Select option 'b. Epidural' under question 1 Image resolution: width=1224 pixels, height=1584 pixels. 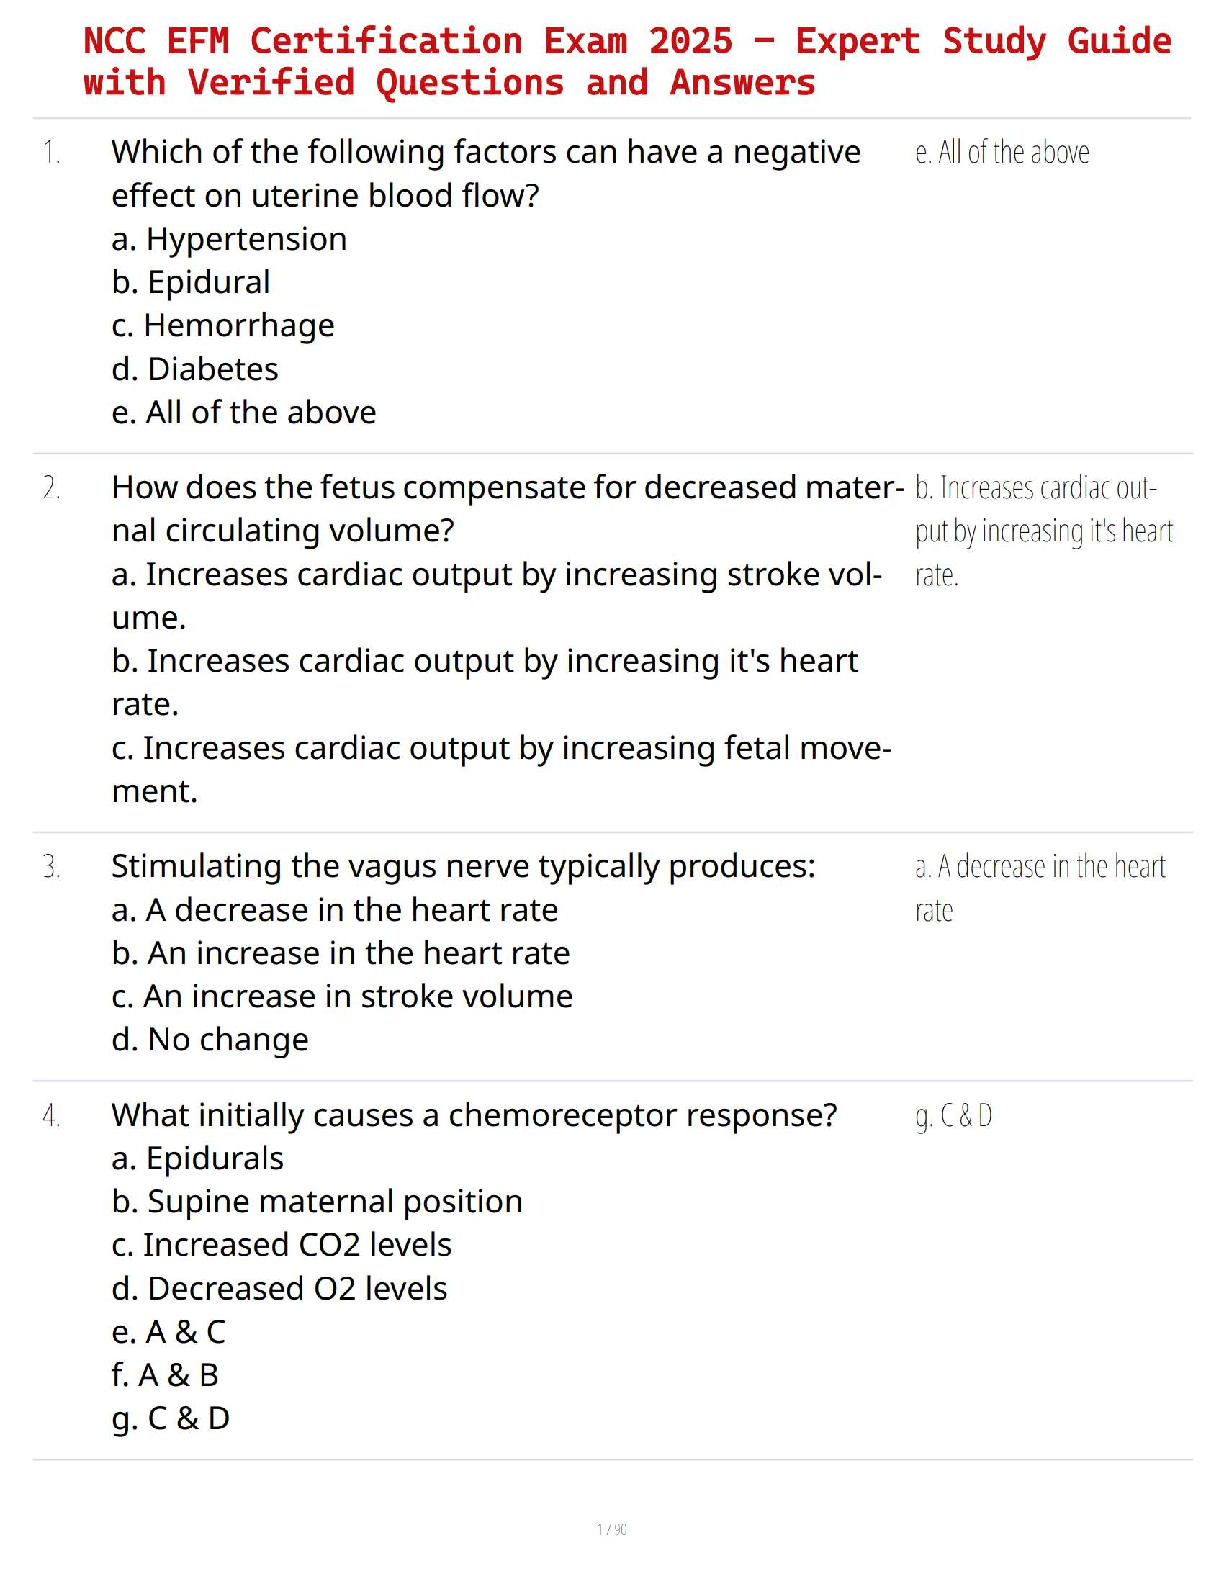tap(191, 283)
